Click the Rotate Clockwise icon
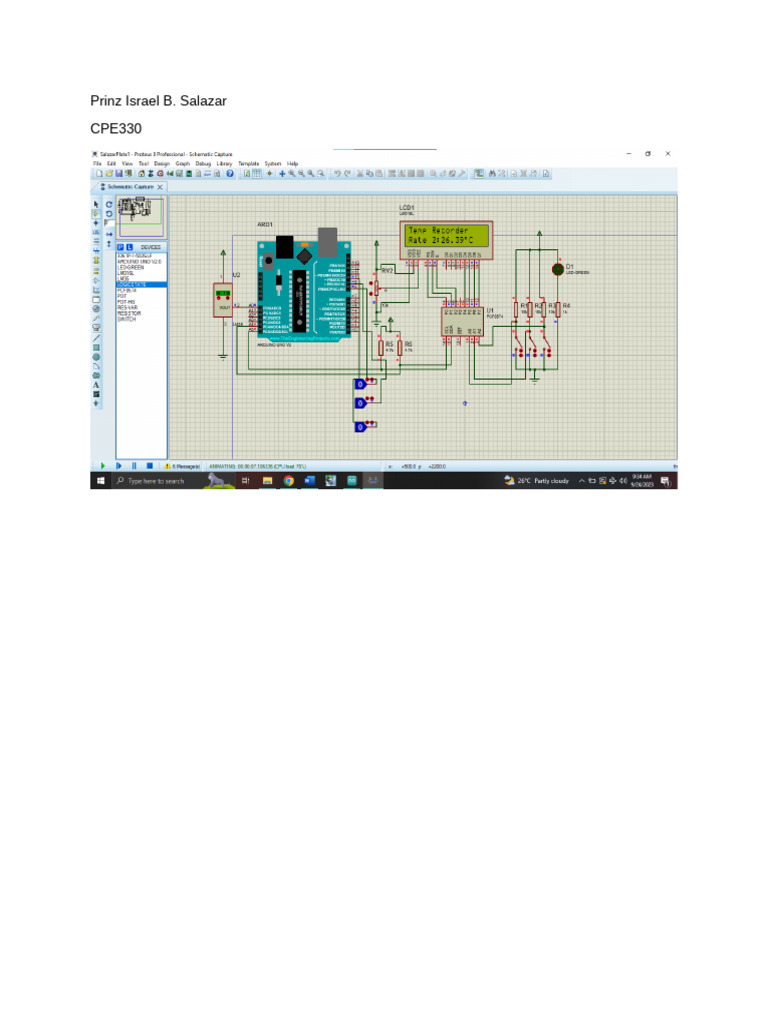The image size is (768, 1024). [109, 204]
